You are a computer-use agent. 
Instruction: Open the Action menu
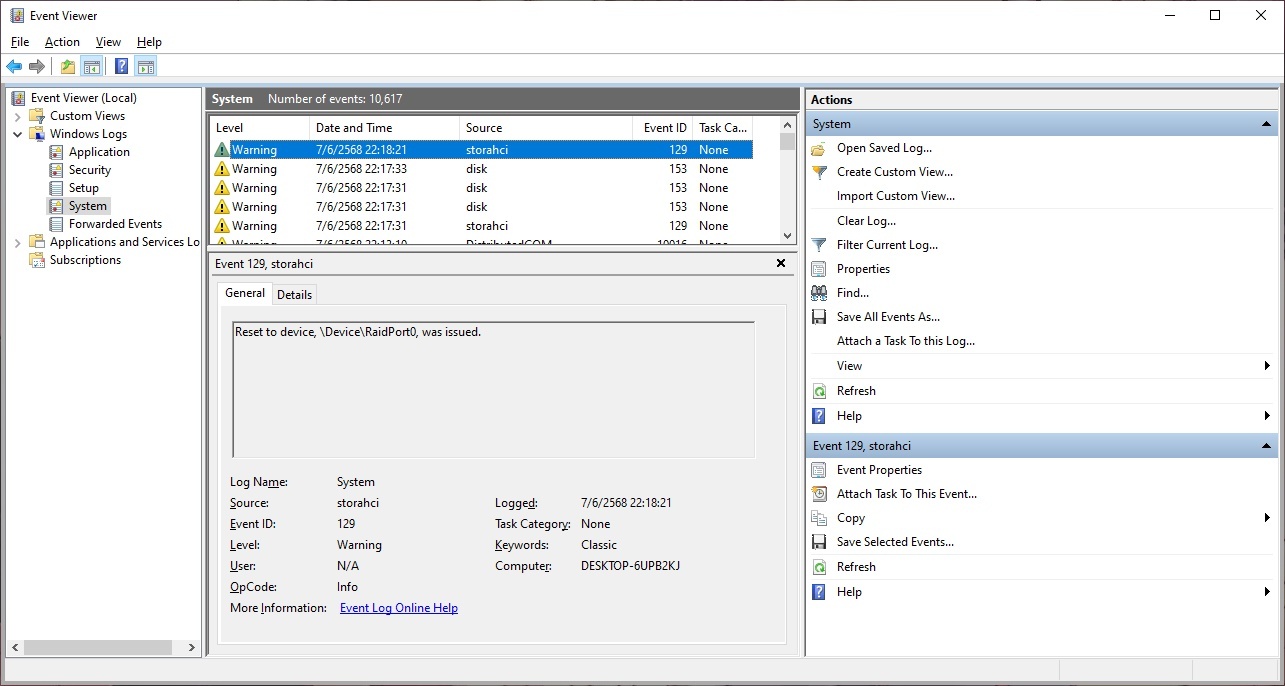point(62,42)
